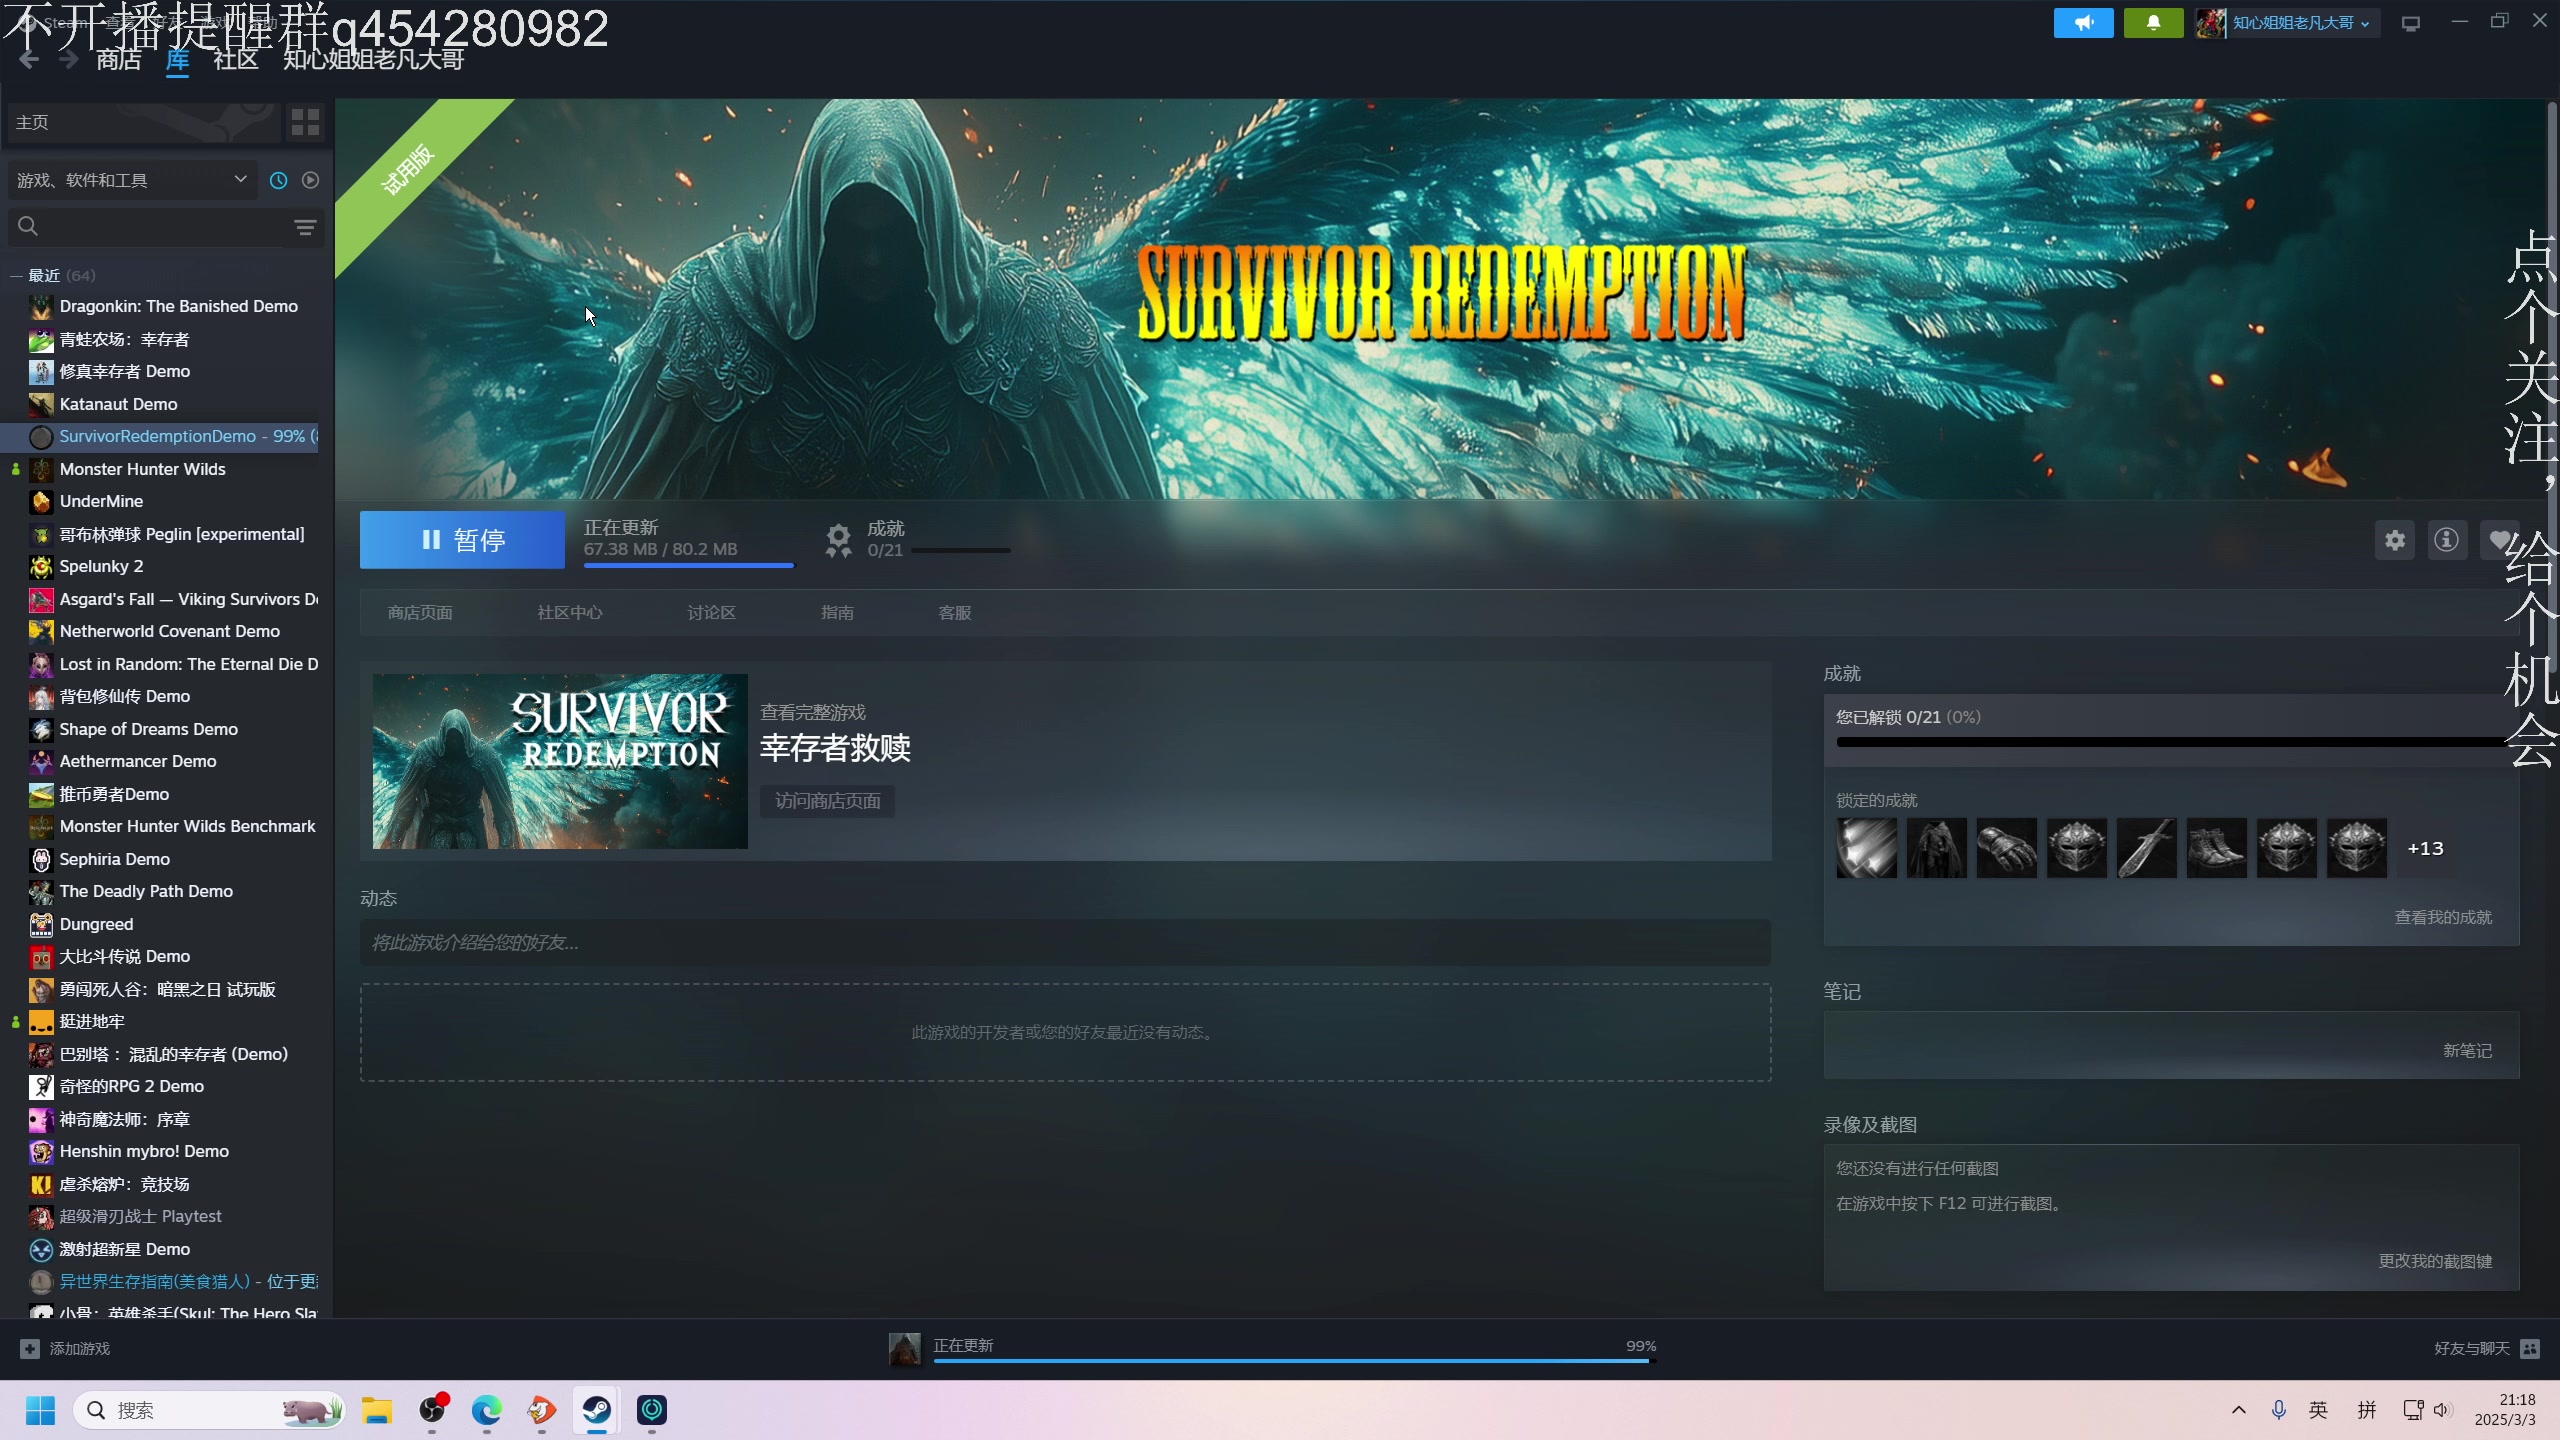Open the green notifications bell
The height and width of the screenshot is (1440, 2560).
2153,22
